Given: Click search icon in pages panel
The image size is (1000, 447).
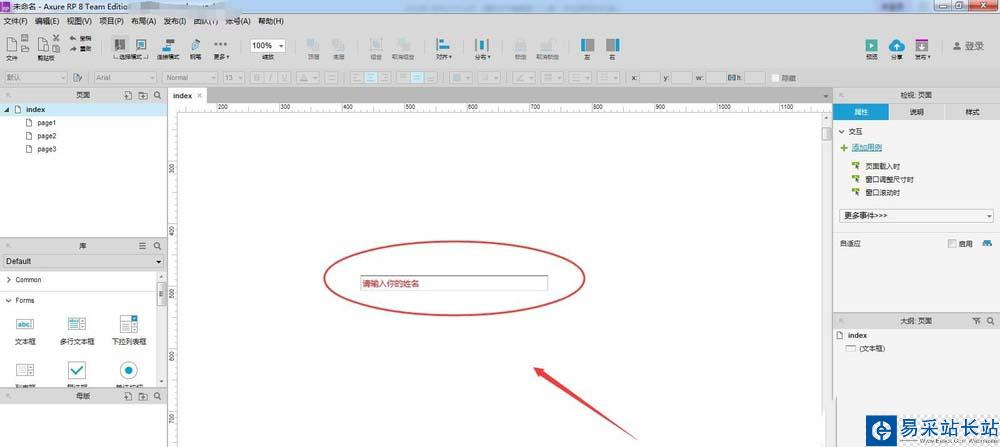Looking at the screenshot, I should pos(158,95).
